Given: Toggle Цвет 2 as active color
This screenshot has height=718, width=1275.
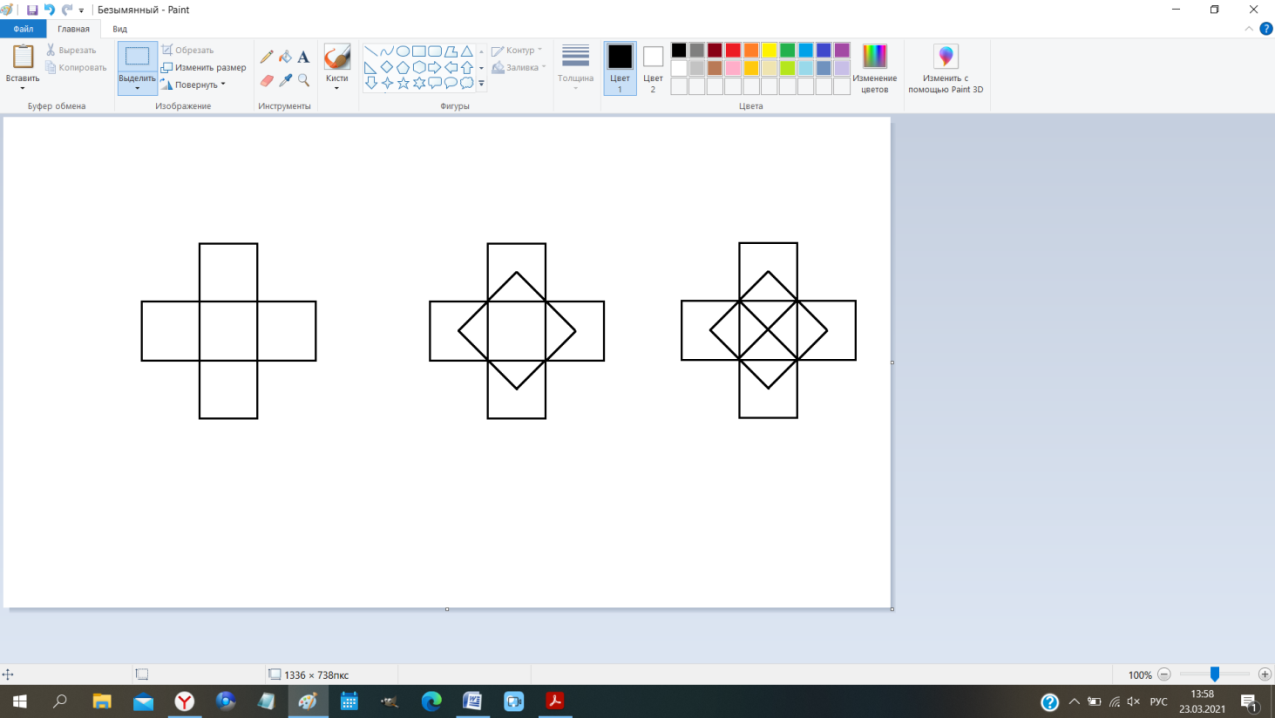Looking at the screenshot, I should [x=653, y=67].
